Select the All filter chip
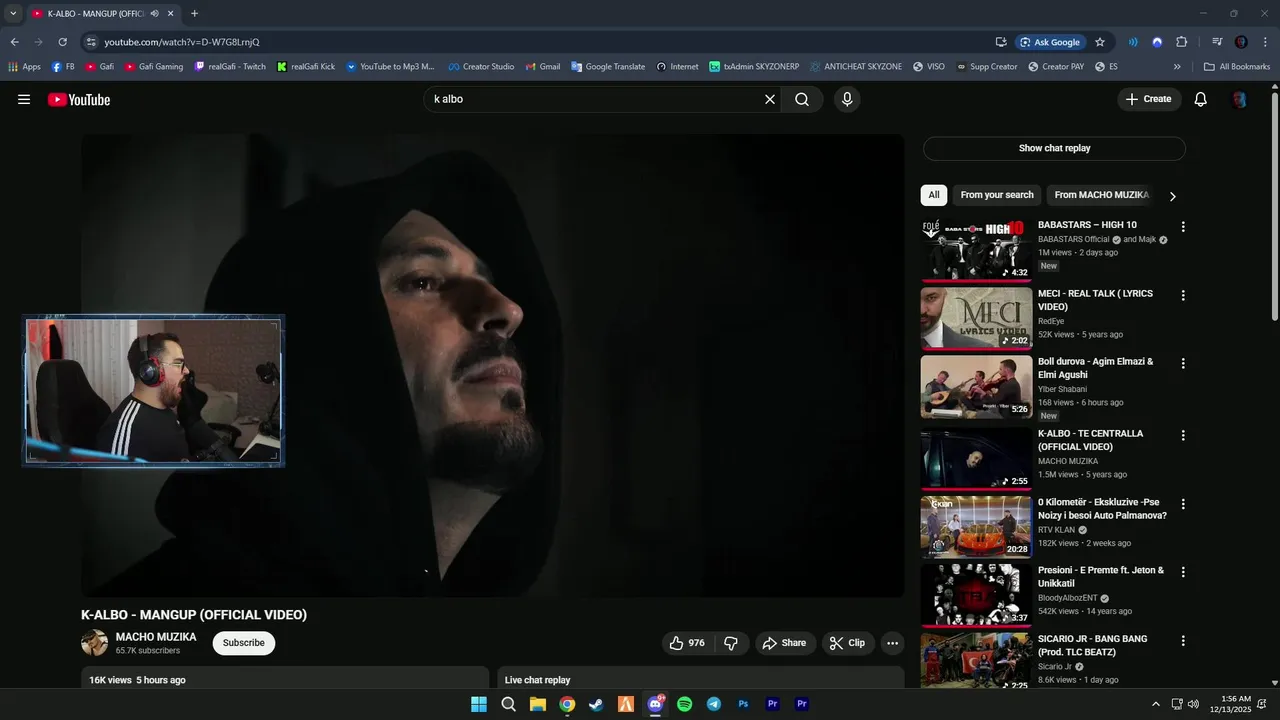Image resolution: width=1280 pixels, height=720 pixels. point(934,195)
